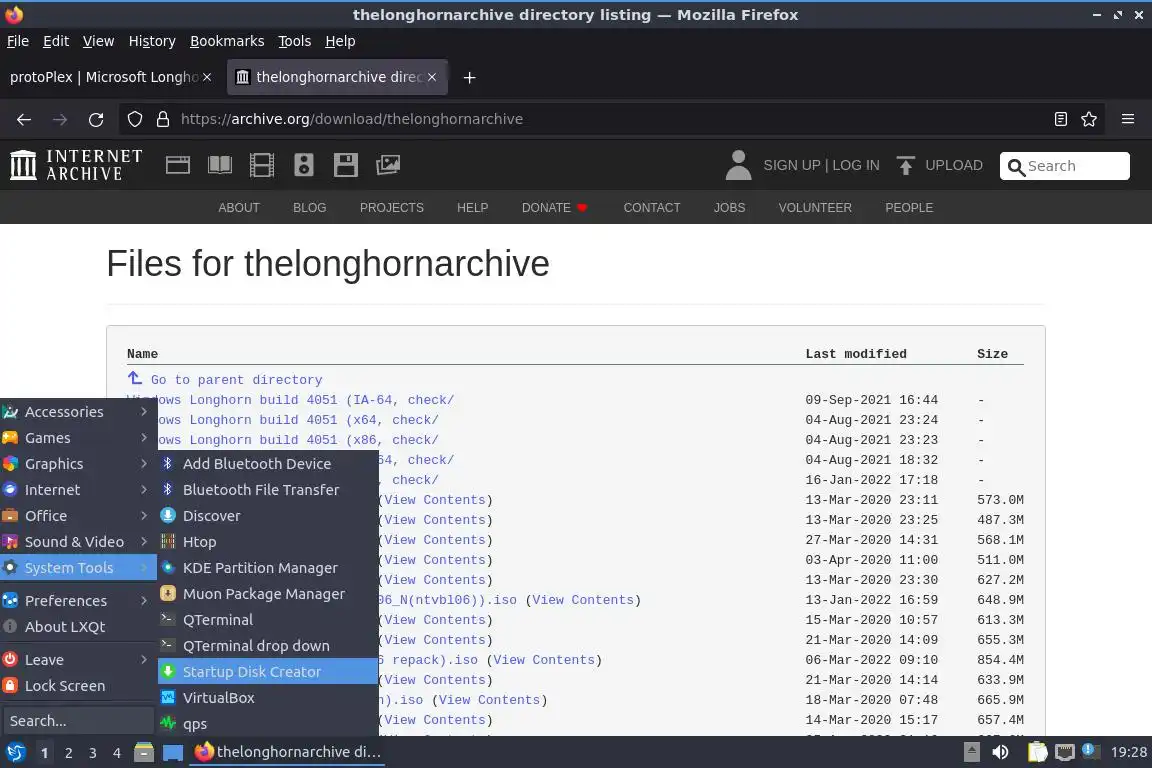Click the DONATE navigation link

[554, 208]
